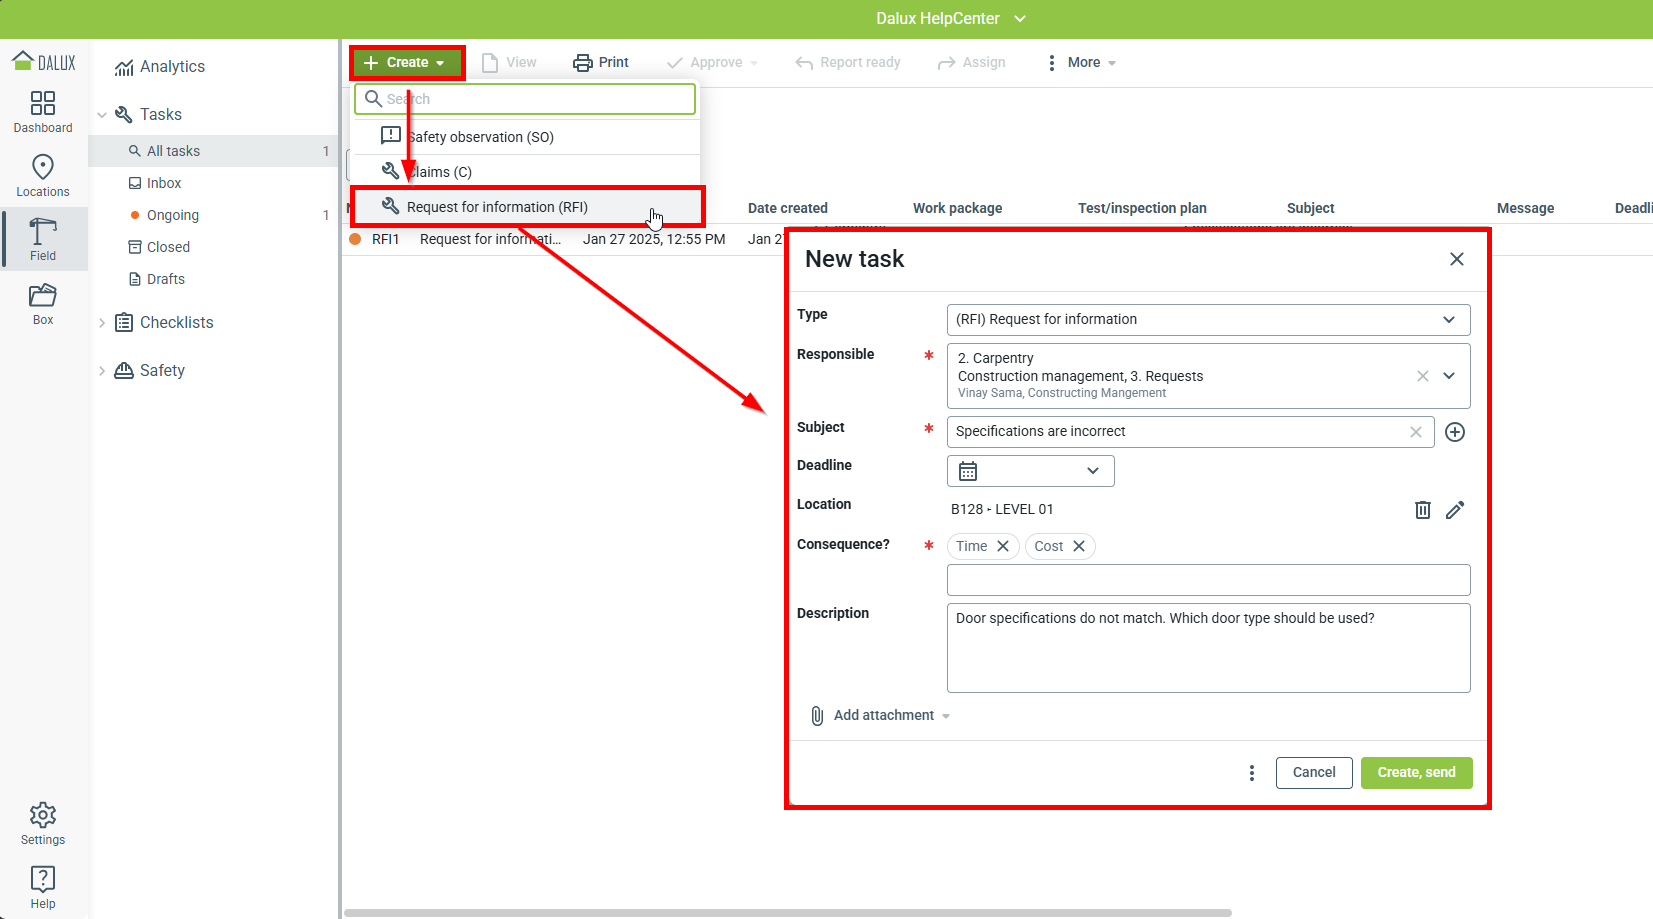1653x919 pixels.
Task: Click the plus icon beside Subject
Action: 1455,432
